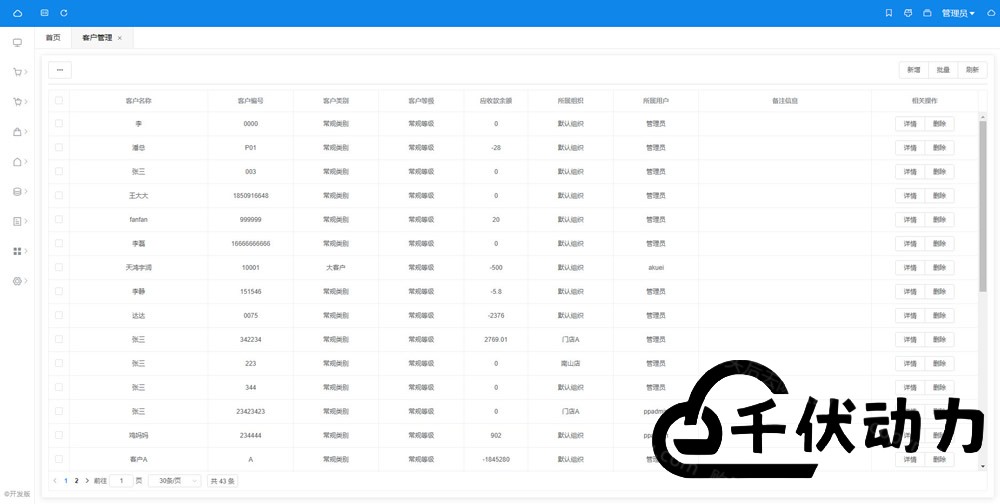Open the settings gear in the left sidebar
This screenshot has width=1000, height=504.
point(17,281)
